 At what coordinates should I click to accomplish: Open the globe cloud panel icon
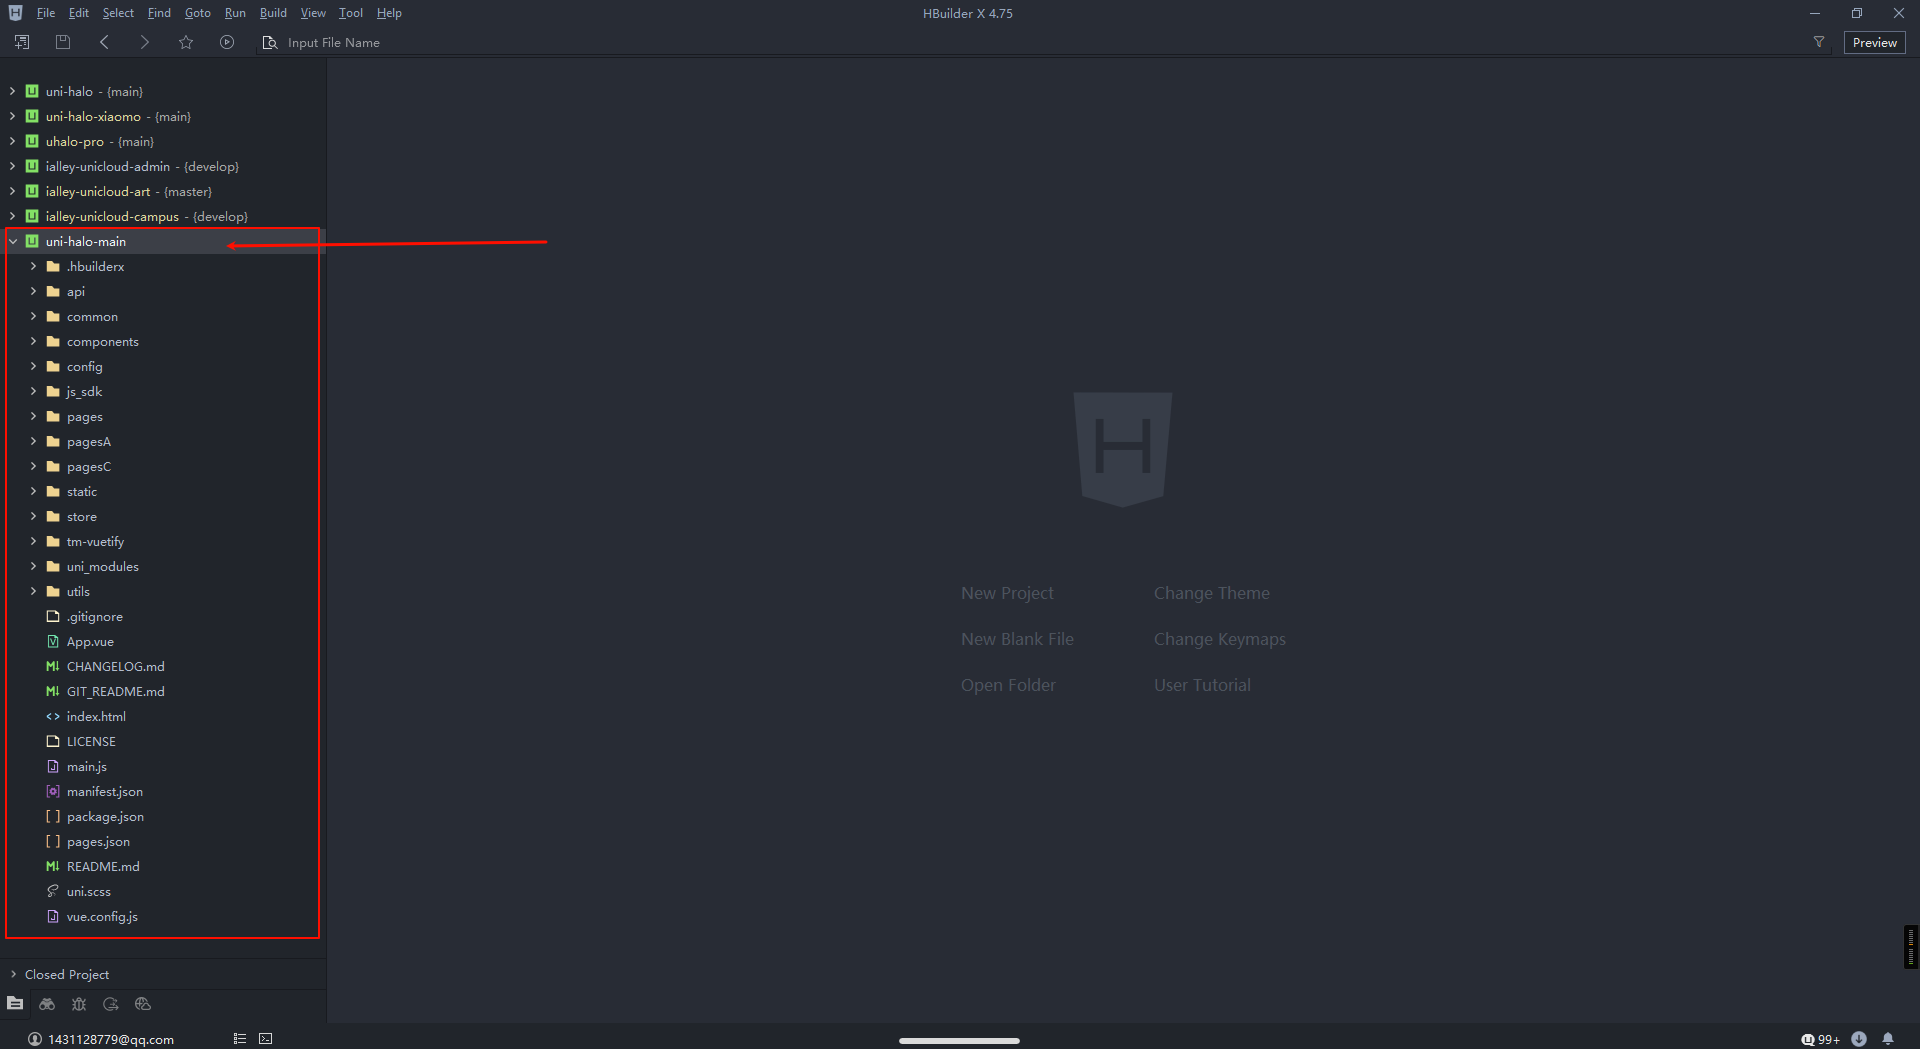pyautogui.click(x=143, y=1004)
